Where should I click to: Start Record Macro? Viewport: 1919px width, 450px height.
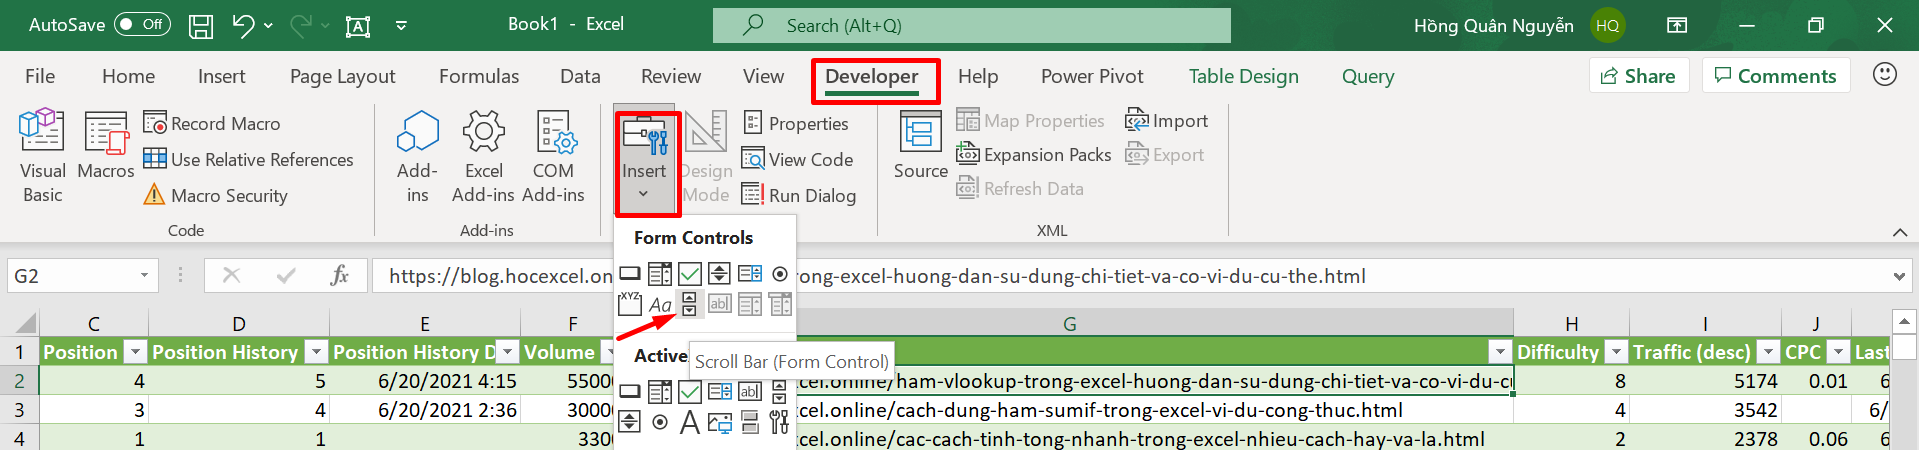point(212,123)
